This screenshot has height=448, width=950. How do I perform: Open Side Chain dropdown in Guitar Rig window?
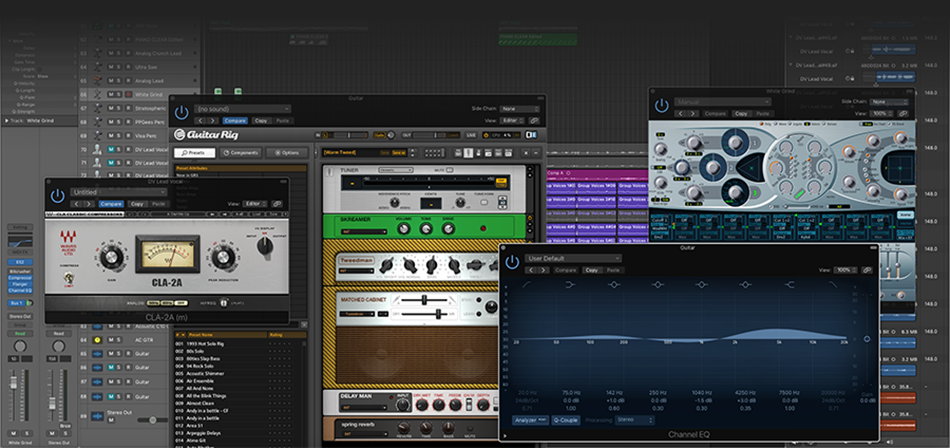(x=519, y=109)
